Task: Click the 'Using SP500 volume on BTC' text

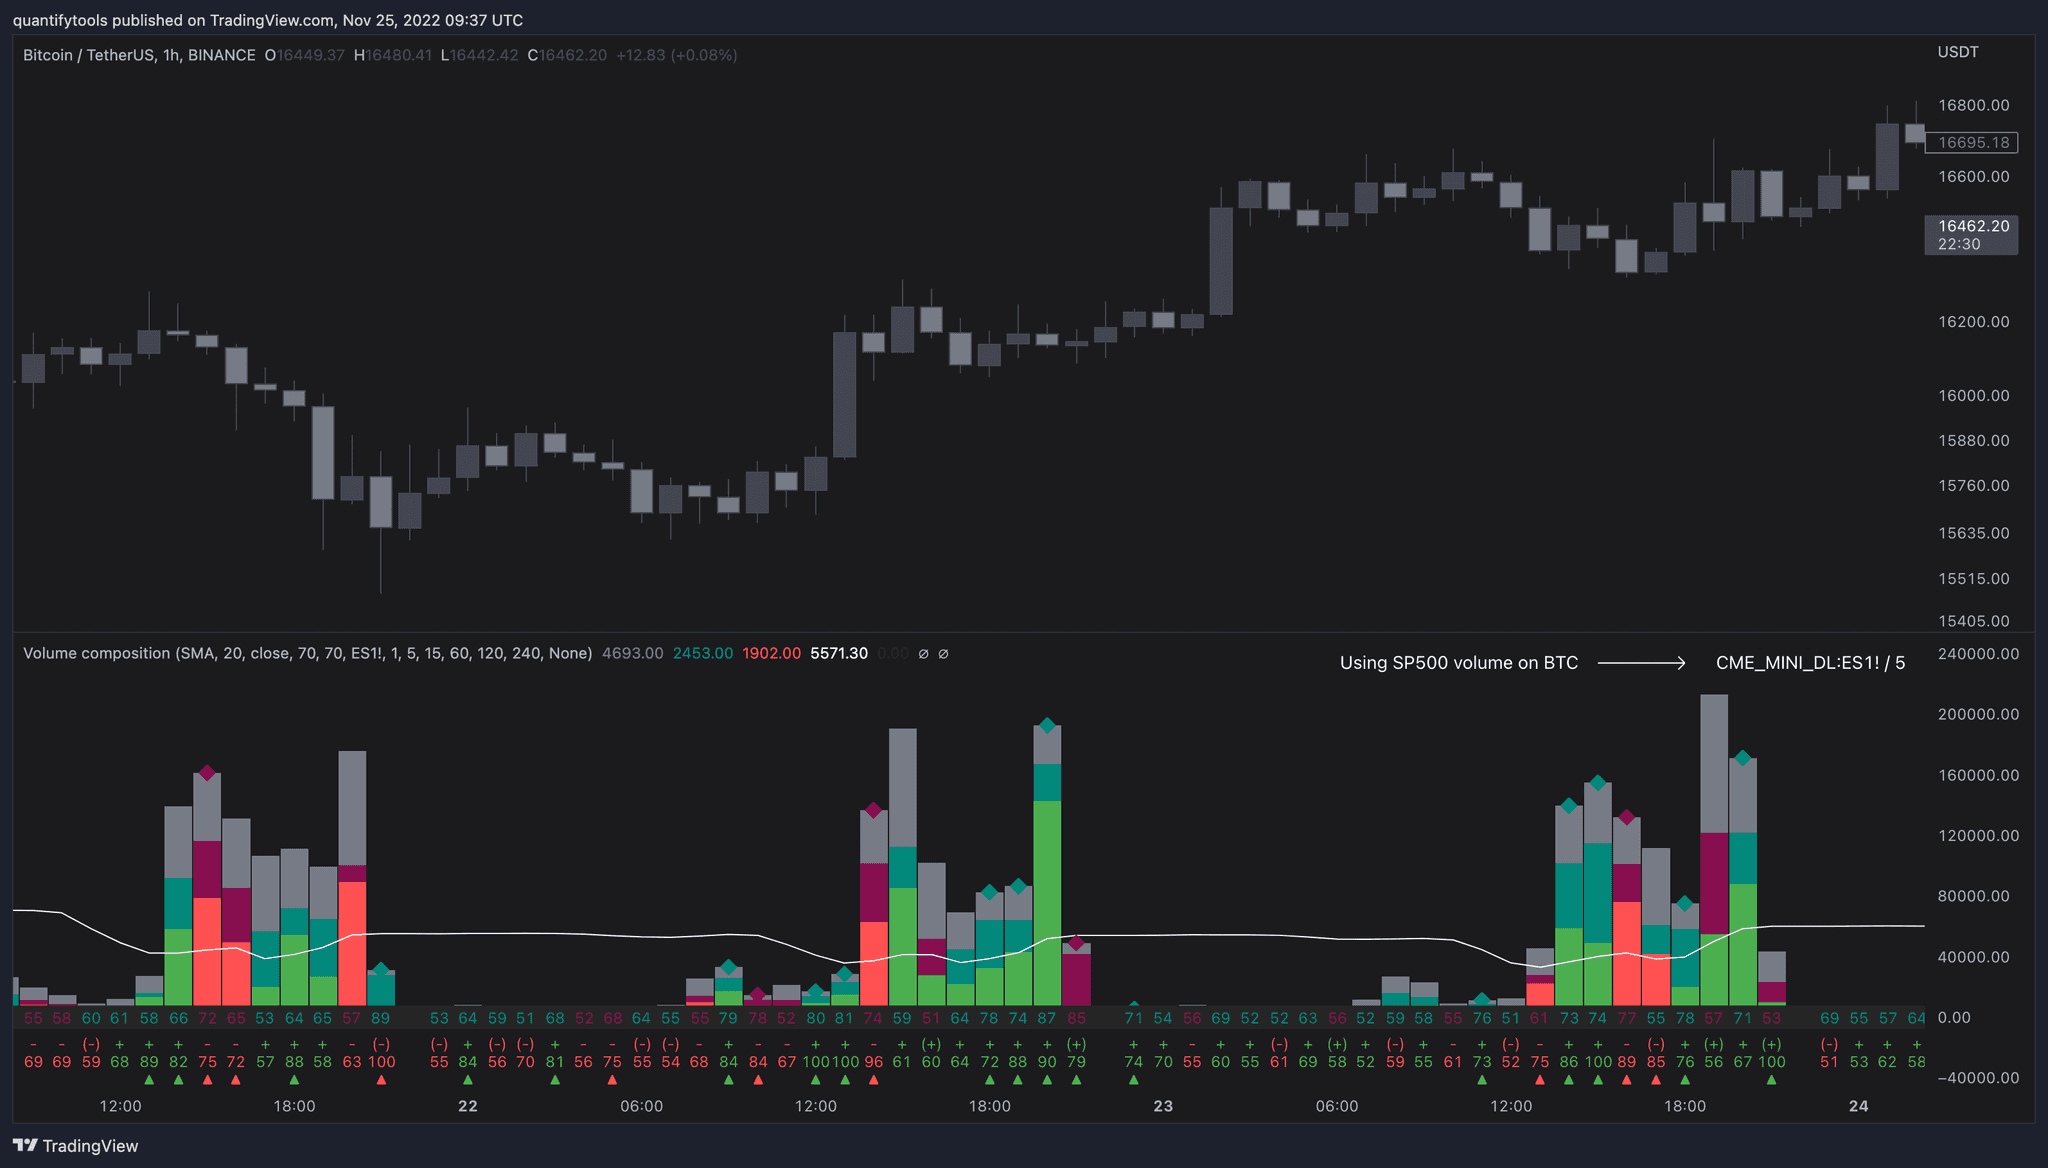Action: [1458, 663]
